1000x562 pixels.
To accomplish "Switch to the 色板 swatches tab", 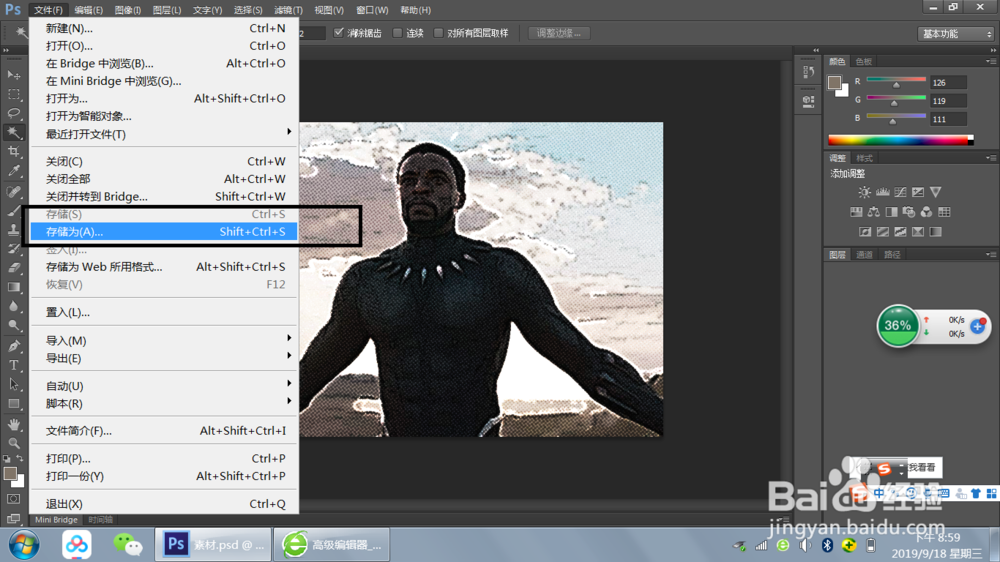I will [x=864, y=61].
